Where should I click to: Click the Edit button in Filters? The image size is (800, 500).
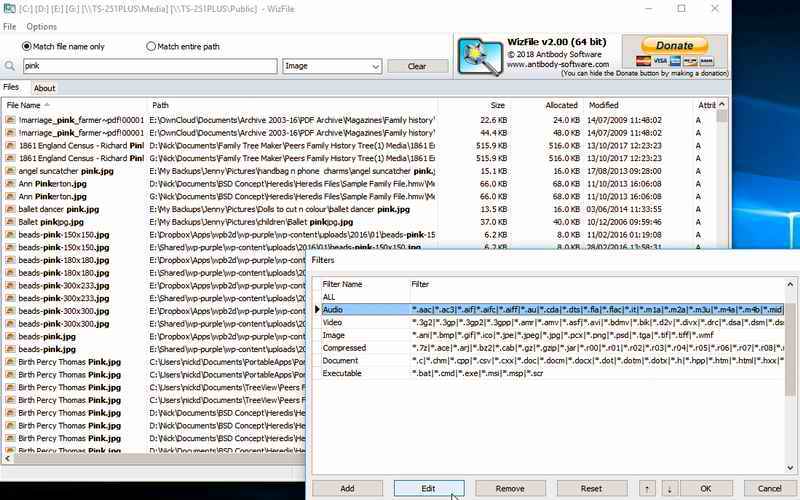coord(428,488)
